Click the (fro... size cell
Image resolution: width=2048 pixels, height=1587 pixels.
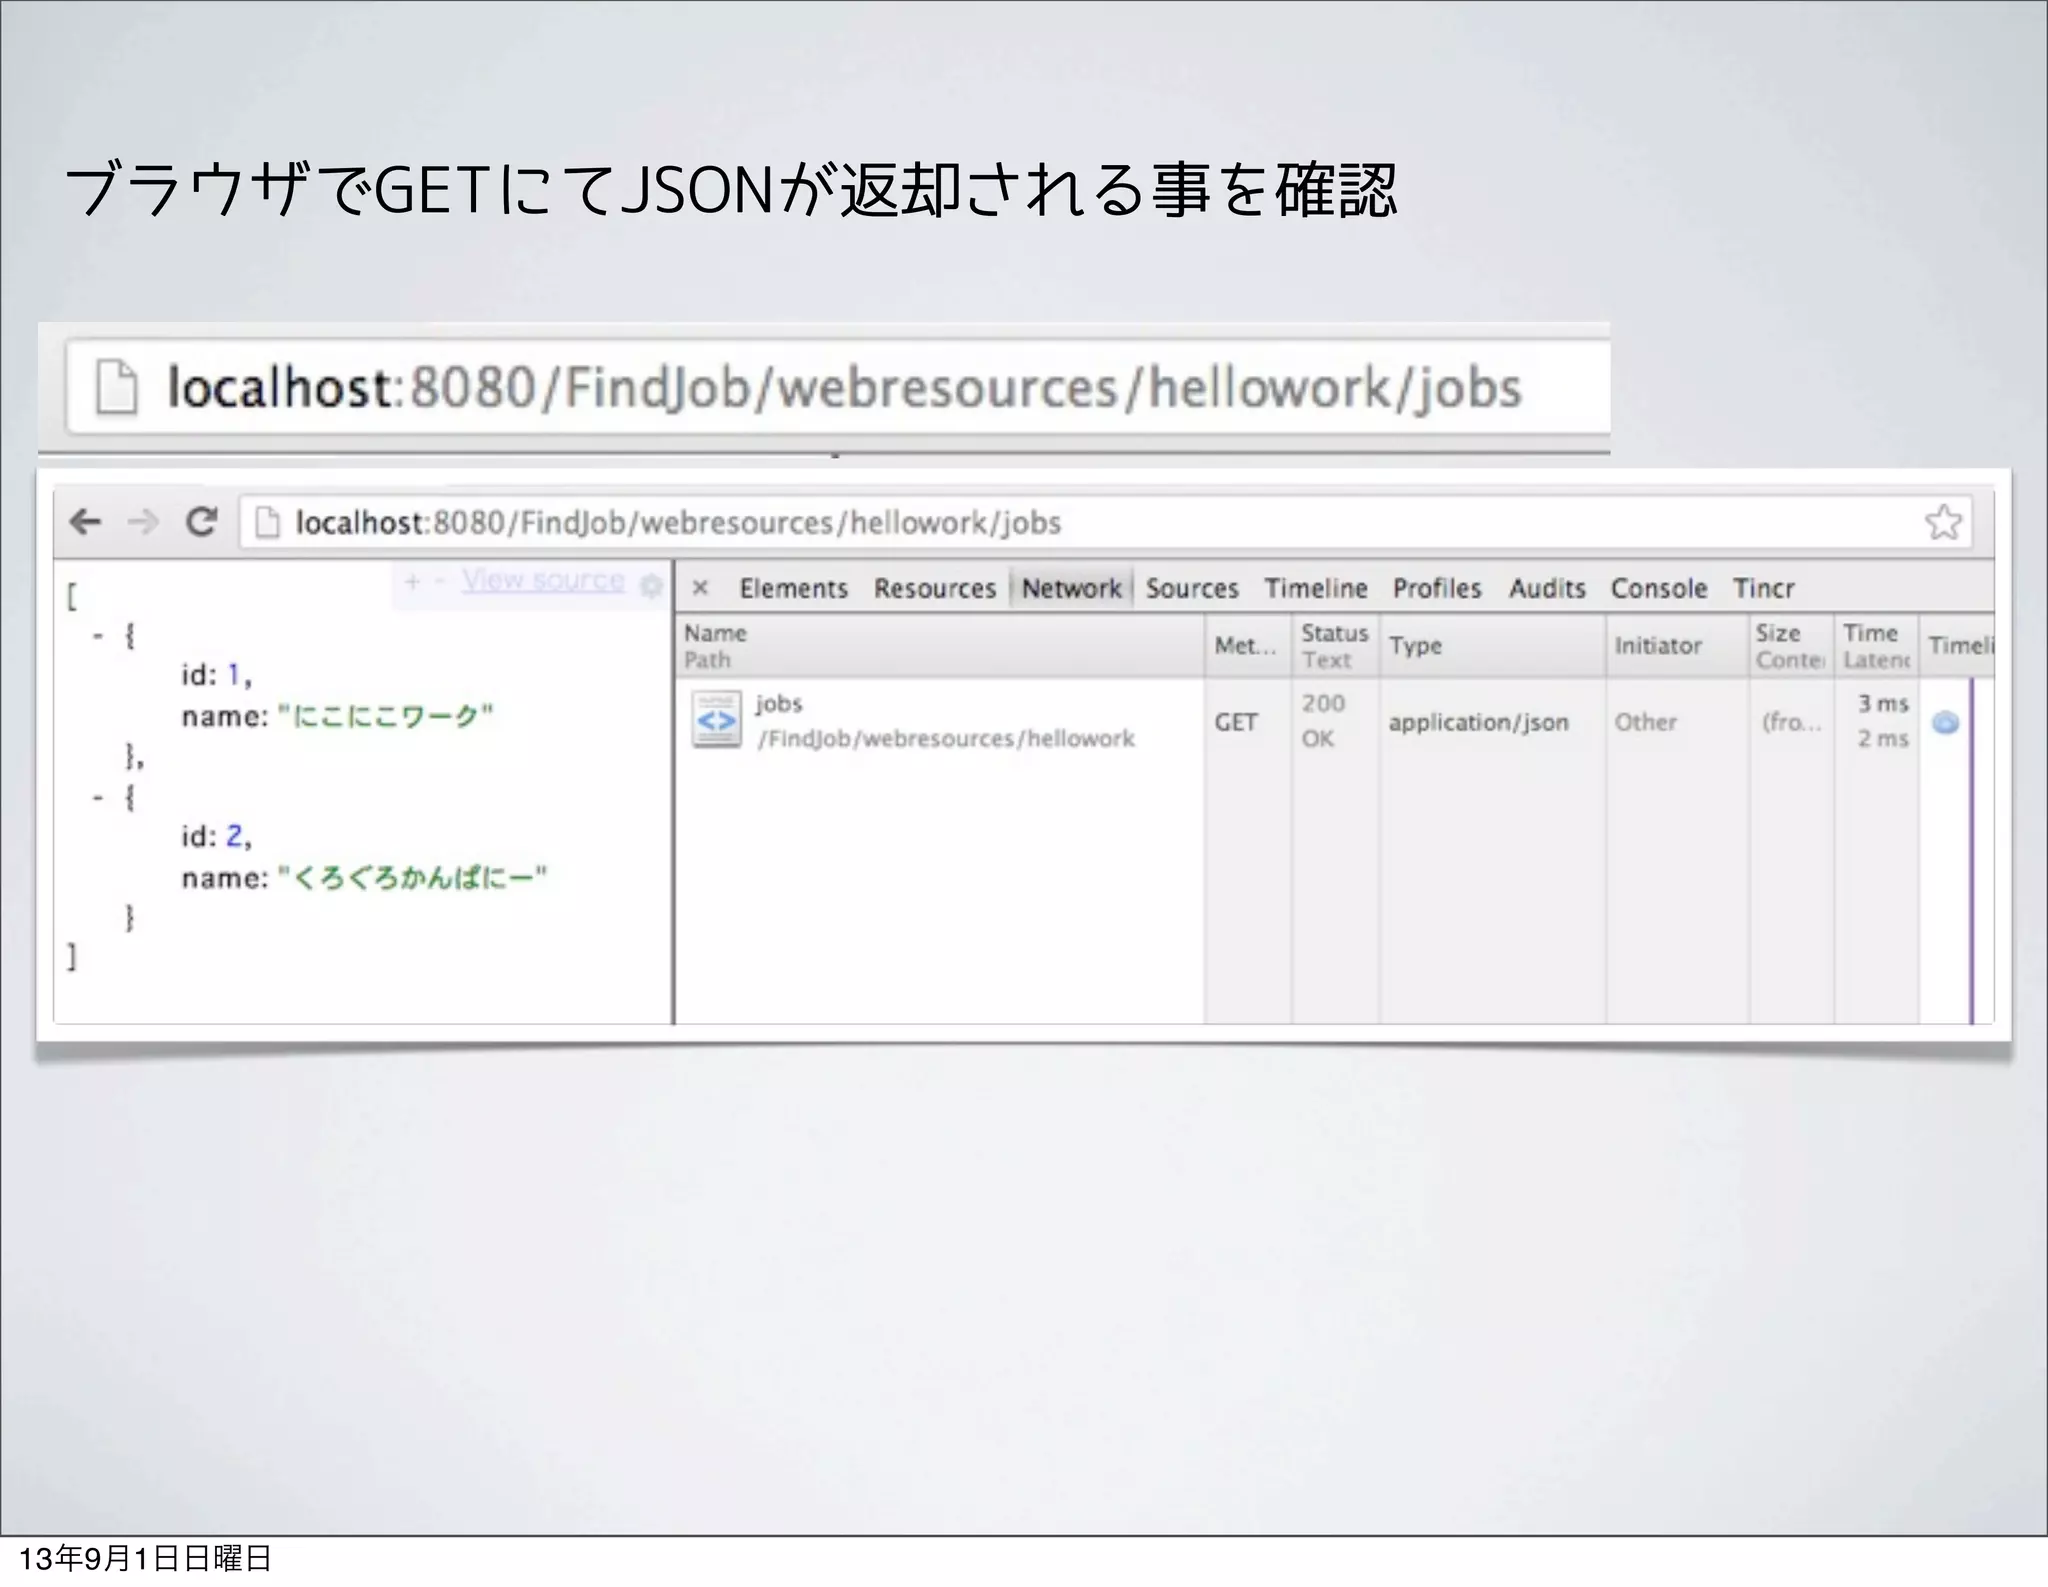tap(1792, 722)
